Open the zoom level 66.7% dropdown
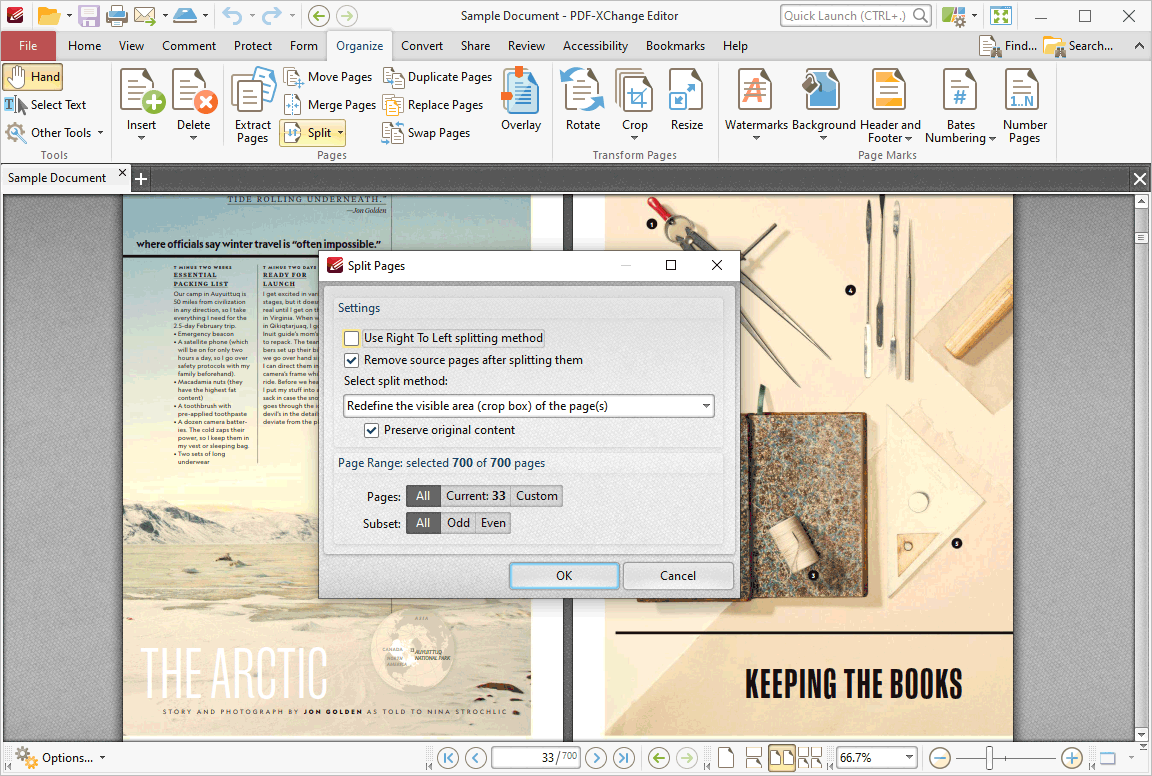1152x776 pixels. point(909,758)
